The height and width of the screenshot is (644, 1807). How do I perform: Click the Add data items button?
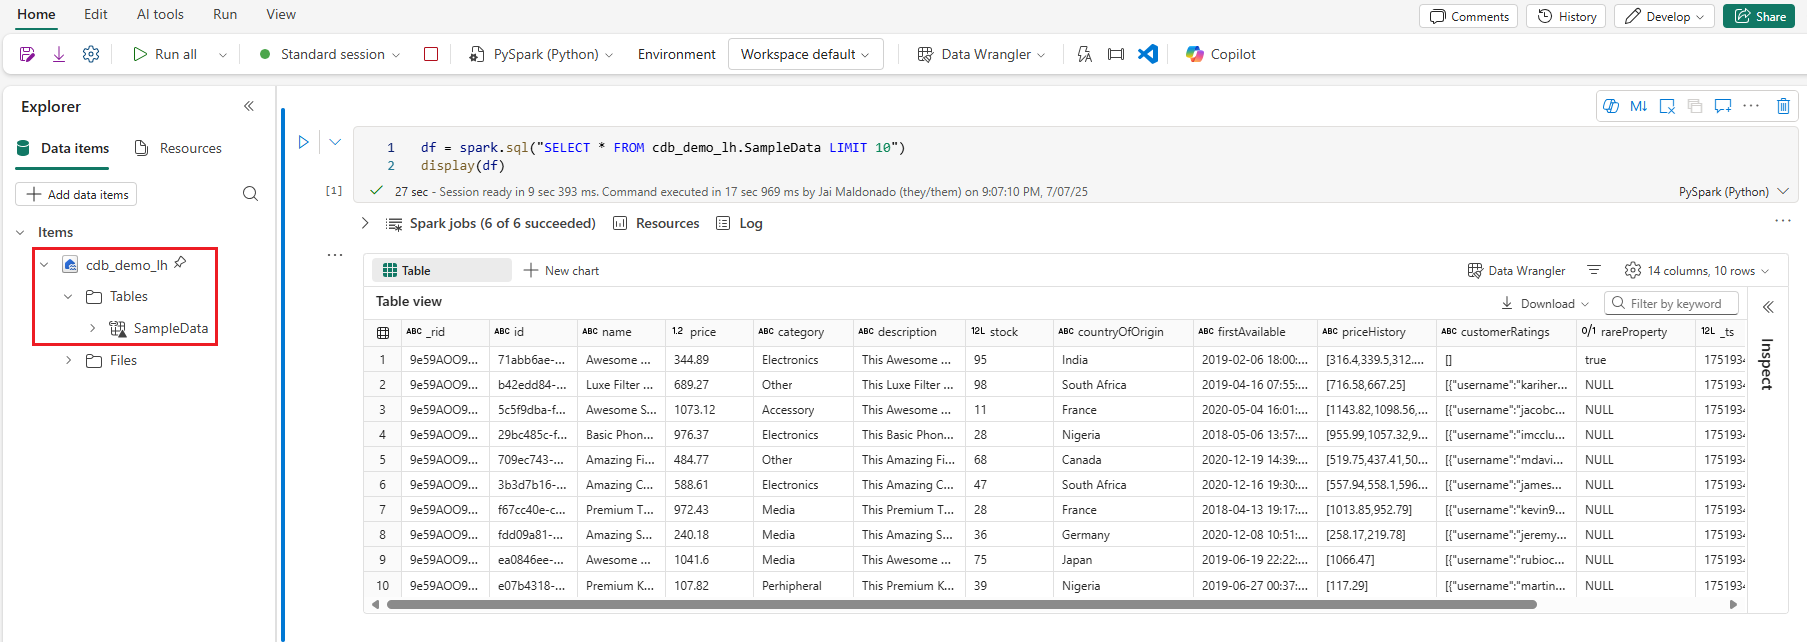[x=77, y=194]
